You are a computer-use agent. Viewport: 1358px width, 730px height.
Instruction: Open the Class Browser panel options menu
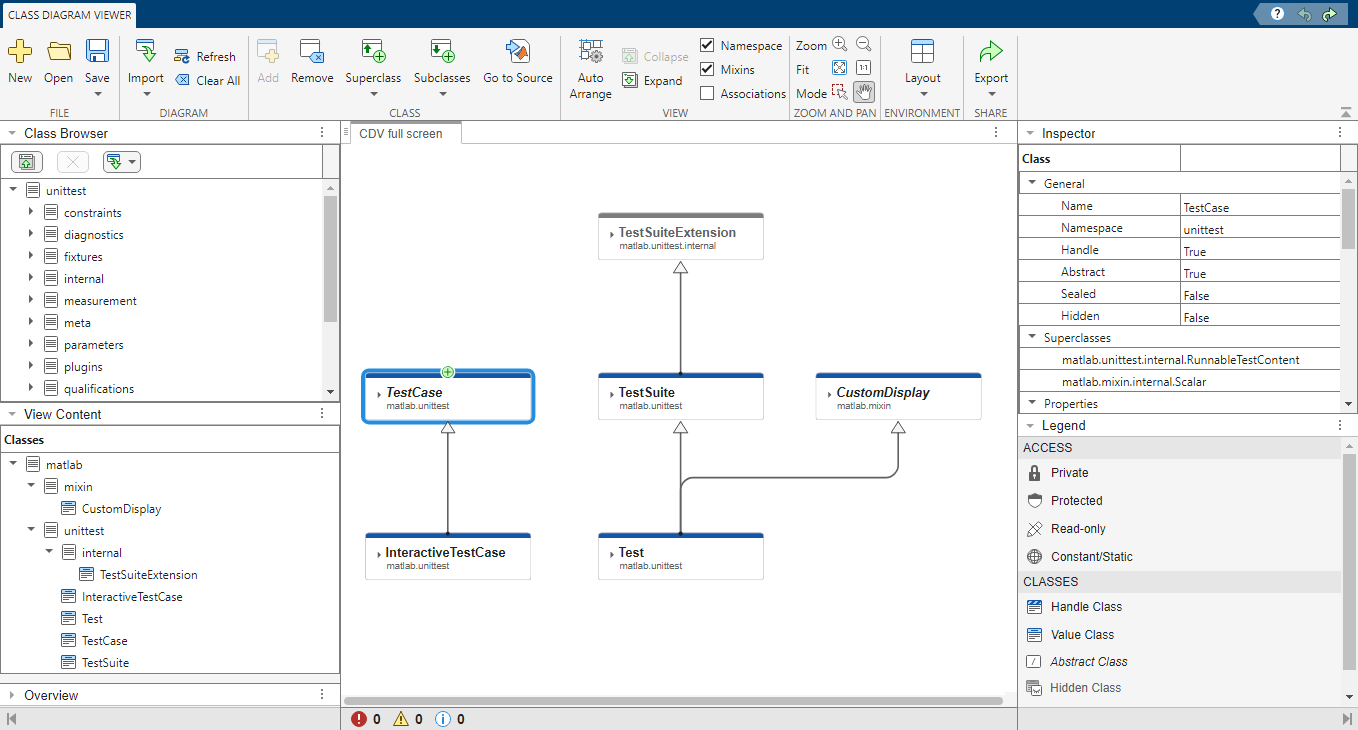(321, 133)
